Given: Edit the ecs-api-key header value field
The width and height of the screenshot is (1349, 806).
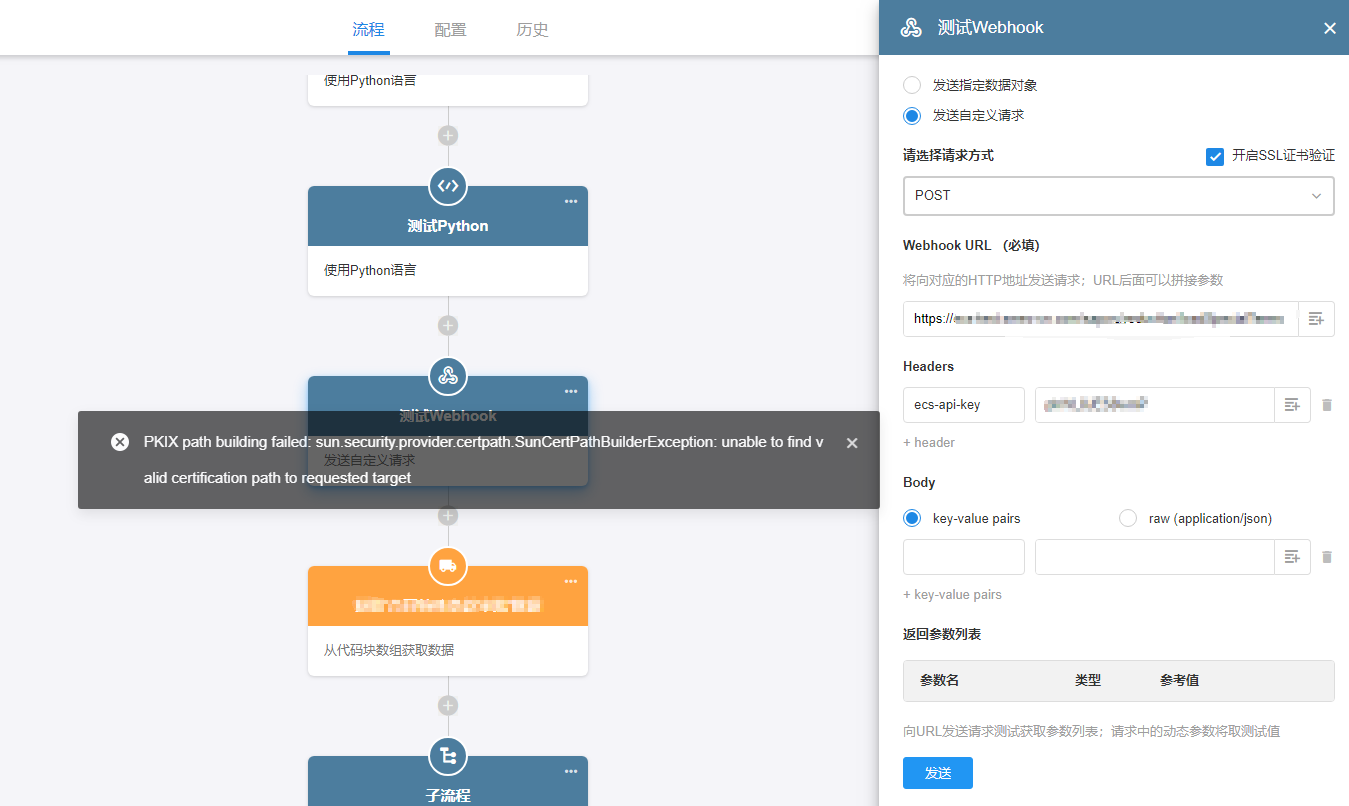Looking at the screenshot, I should (x=1155, y=405).
